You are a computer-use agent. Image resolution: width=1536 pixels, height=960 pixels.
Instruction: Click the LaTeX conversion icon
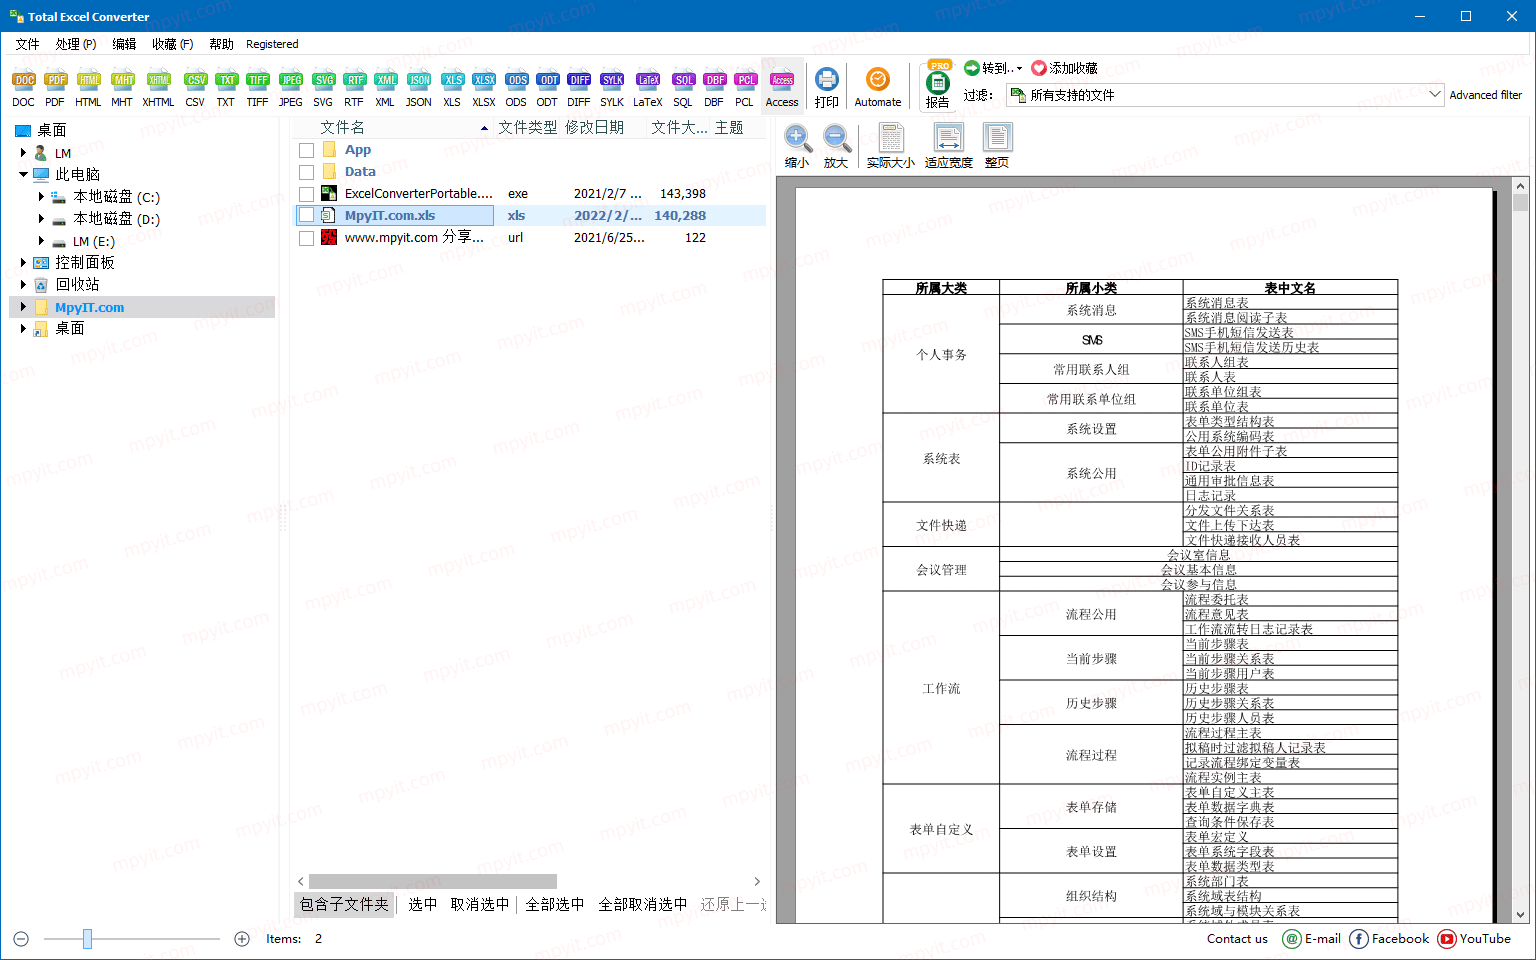pyautogui.click(x=648, y=88)
